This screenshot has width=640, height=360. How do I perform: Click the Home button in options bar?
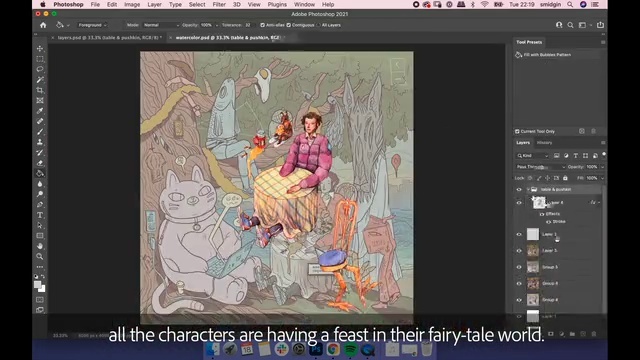[x=43, y=25]
